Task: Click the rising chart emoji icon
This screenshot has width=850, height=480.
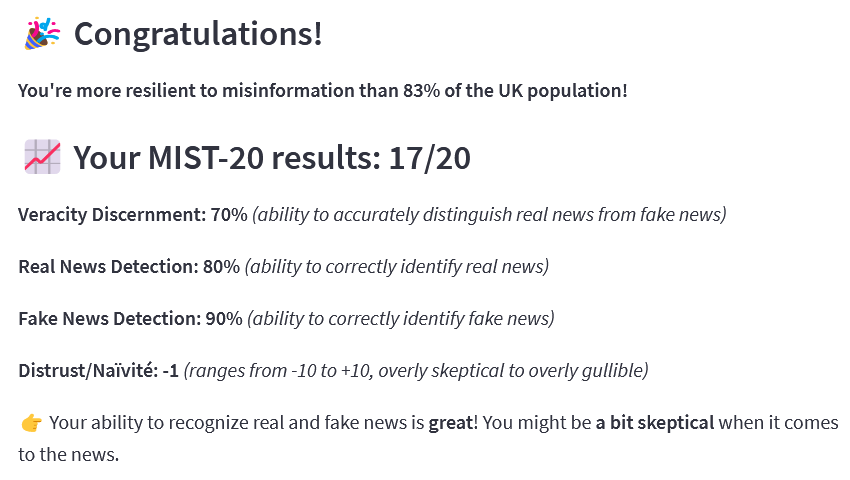Action: pyautogui.click(x=42, y=157)
